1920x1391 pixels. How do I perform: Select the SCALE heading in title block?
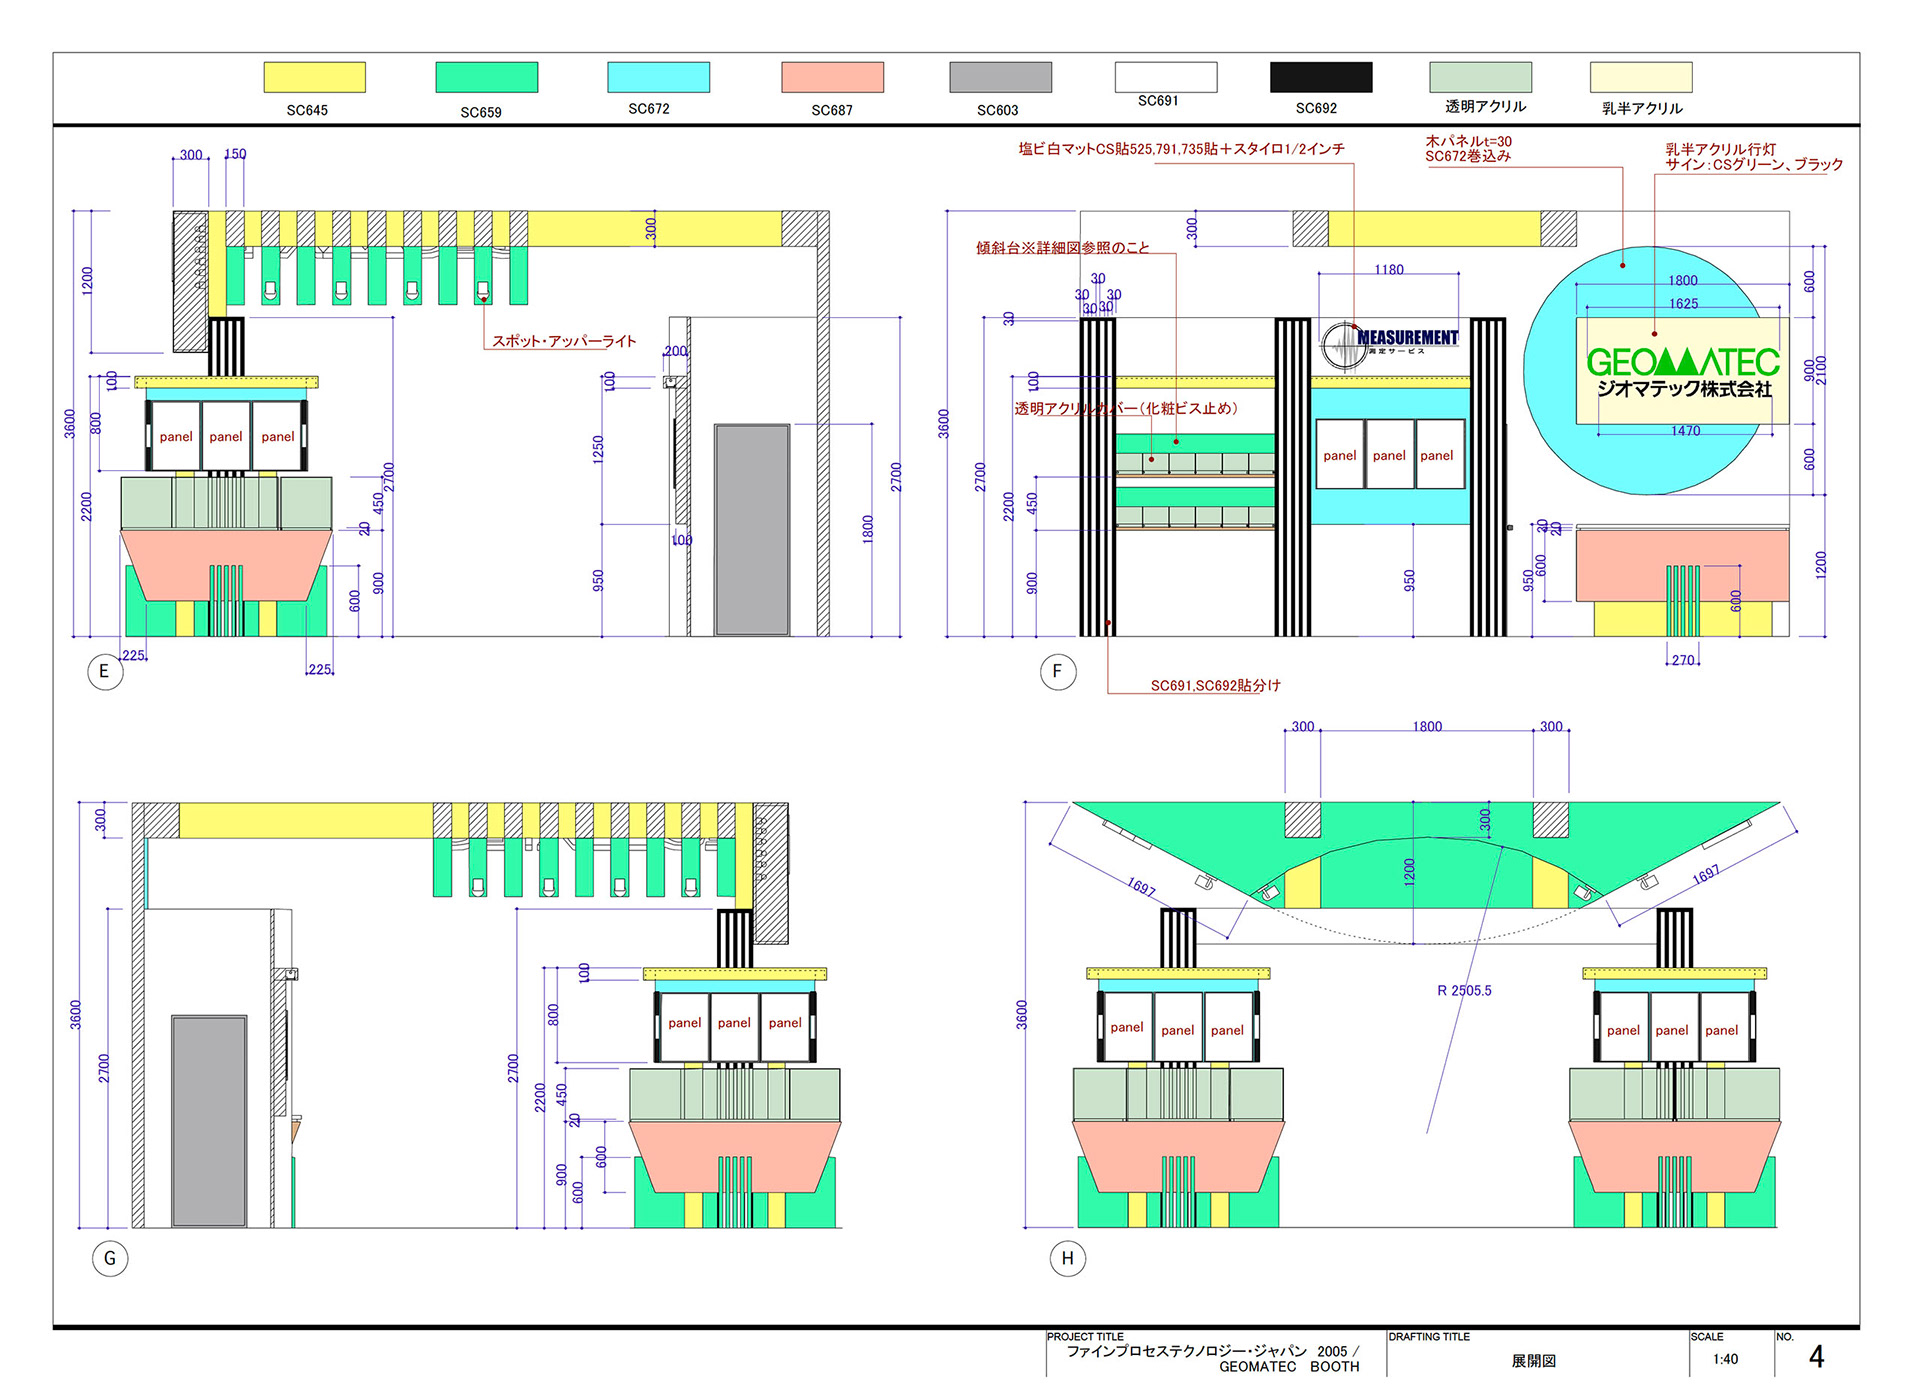[1707, 1337]
